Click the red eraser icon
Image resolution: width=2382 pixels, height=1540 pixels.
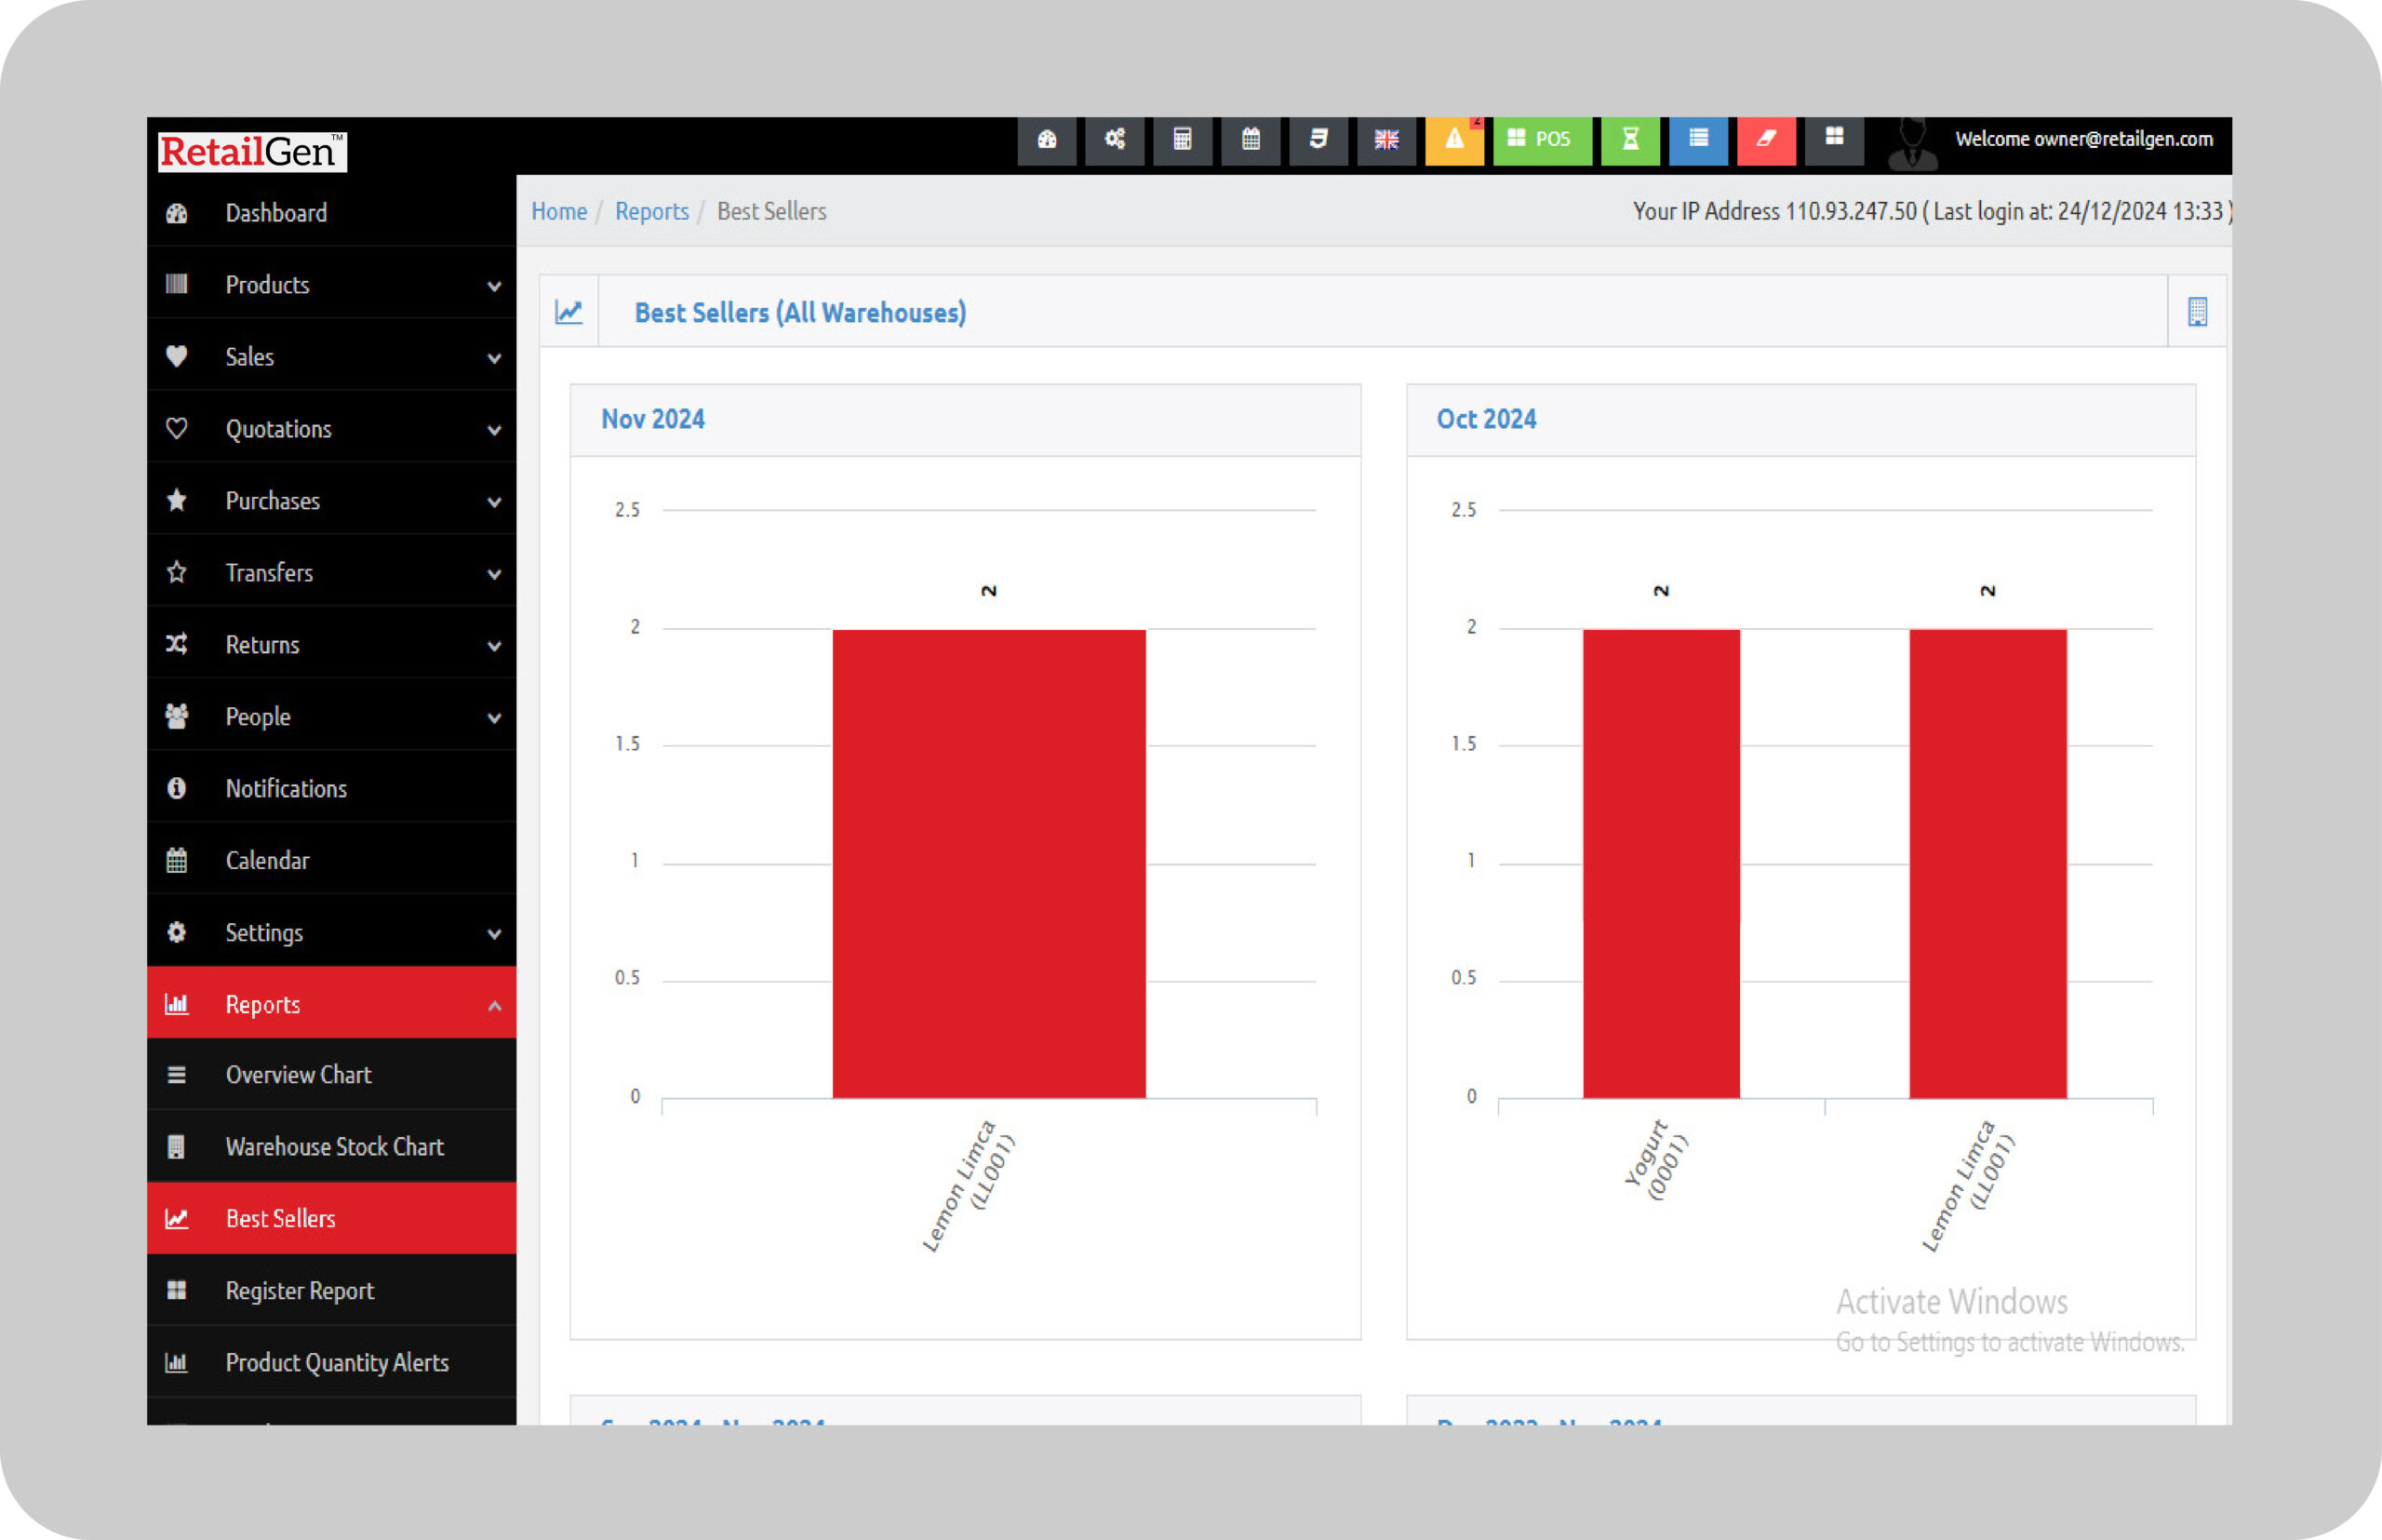1766,139
